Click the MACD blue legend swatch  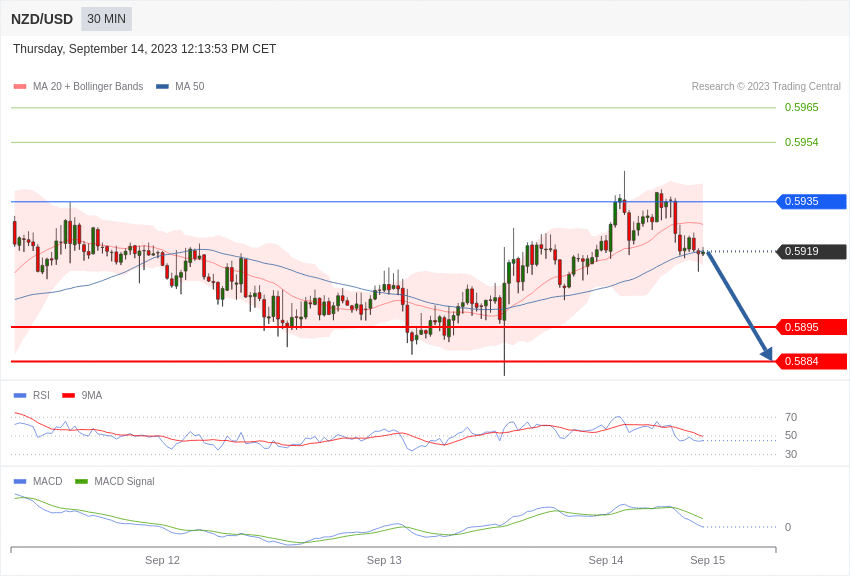pyautogui.click(x=20, y=481)
